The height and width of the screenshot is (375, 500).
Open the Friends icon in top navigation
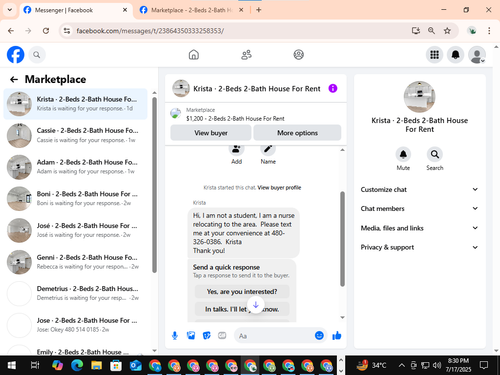pos(246,55)
